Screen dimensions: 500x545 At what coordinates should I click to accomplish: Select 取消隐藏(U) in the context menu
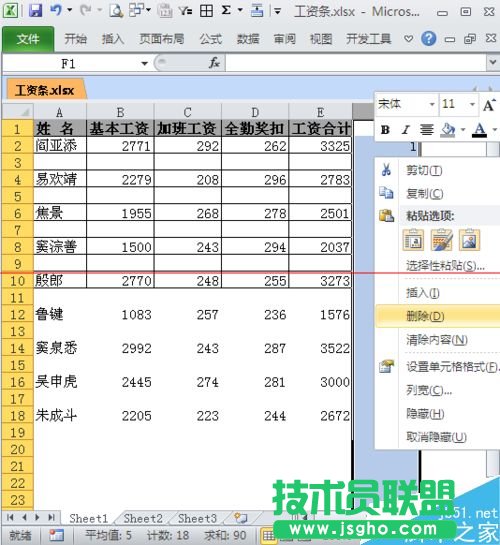[x=436, y=437]
